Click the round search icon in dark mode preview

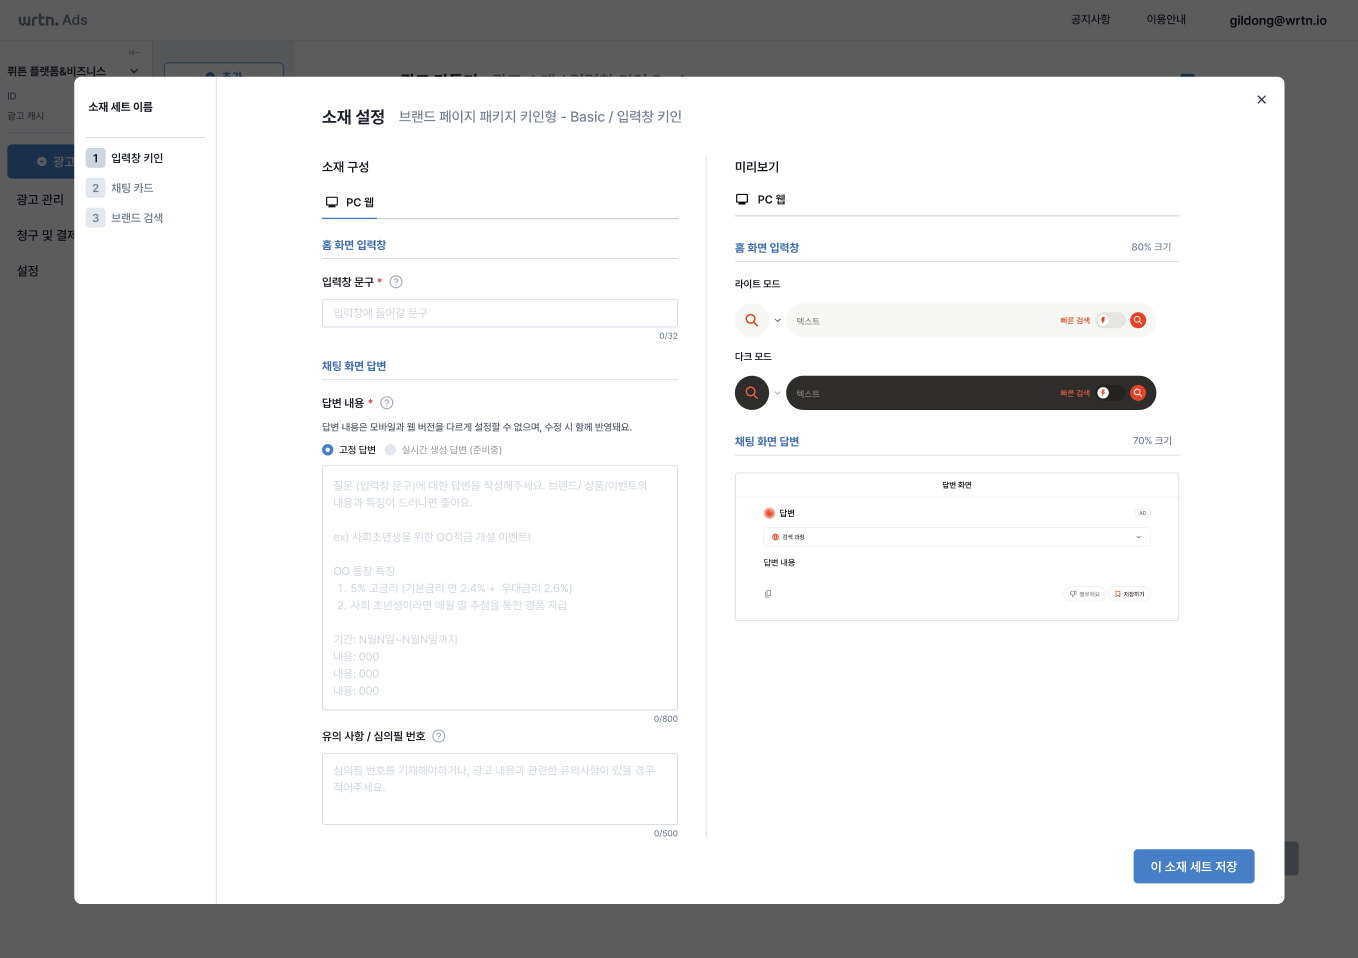pos(752,393)
